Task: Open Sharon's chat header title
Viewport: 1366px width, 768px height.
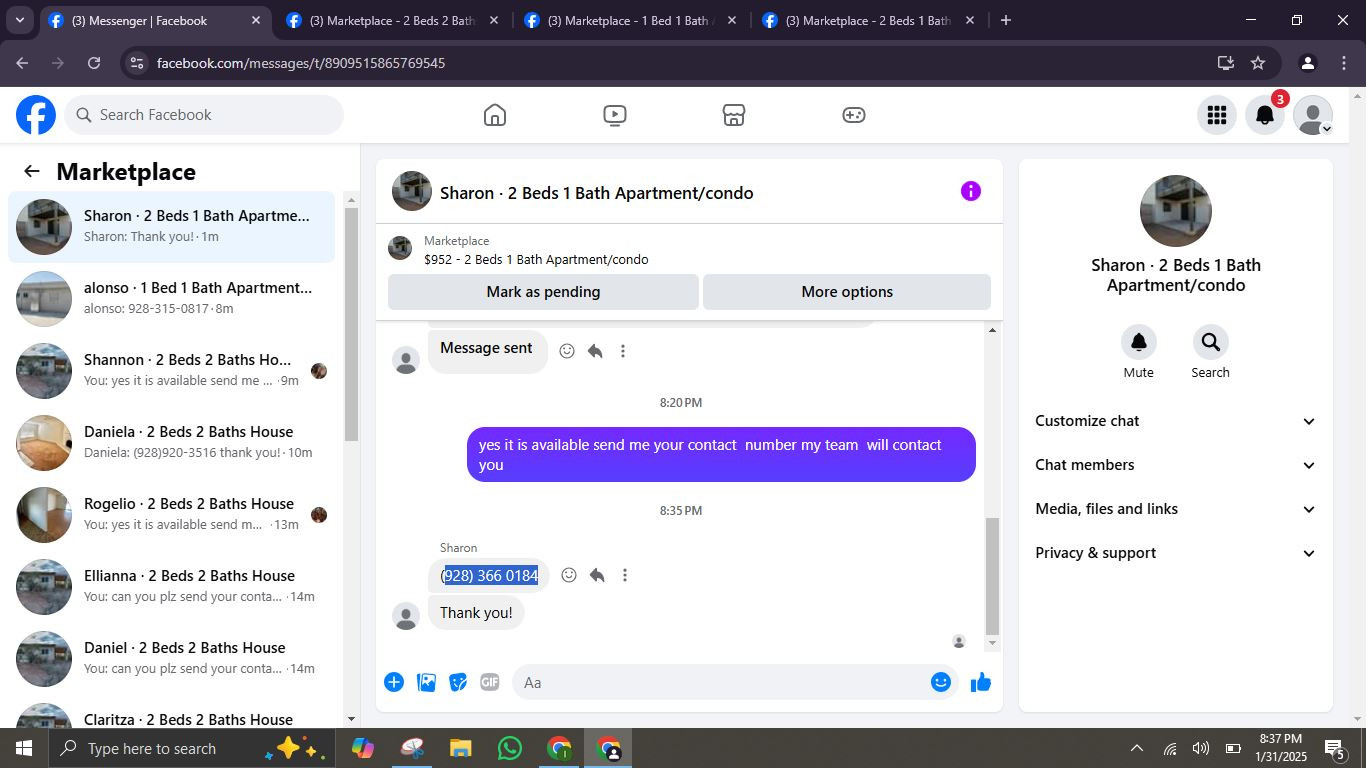Action: click(x=596, y=193)
